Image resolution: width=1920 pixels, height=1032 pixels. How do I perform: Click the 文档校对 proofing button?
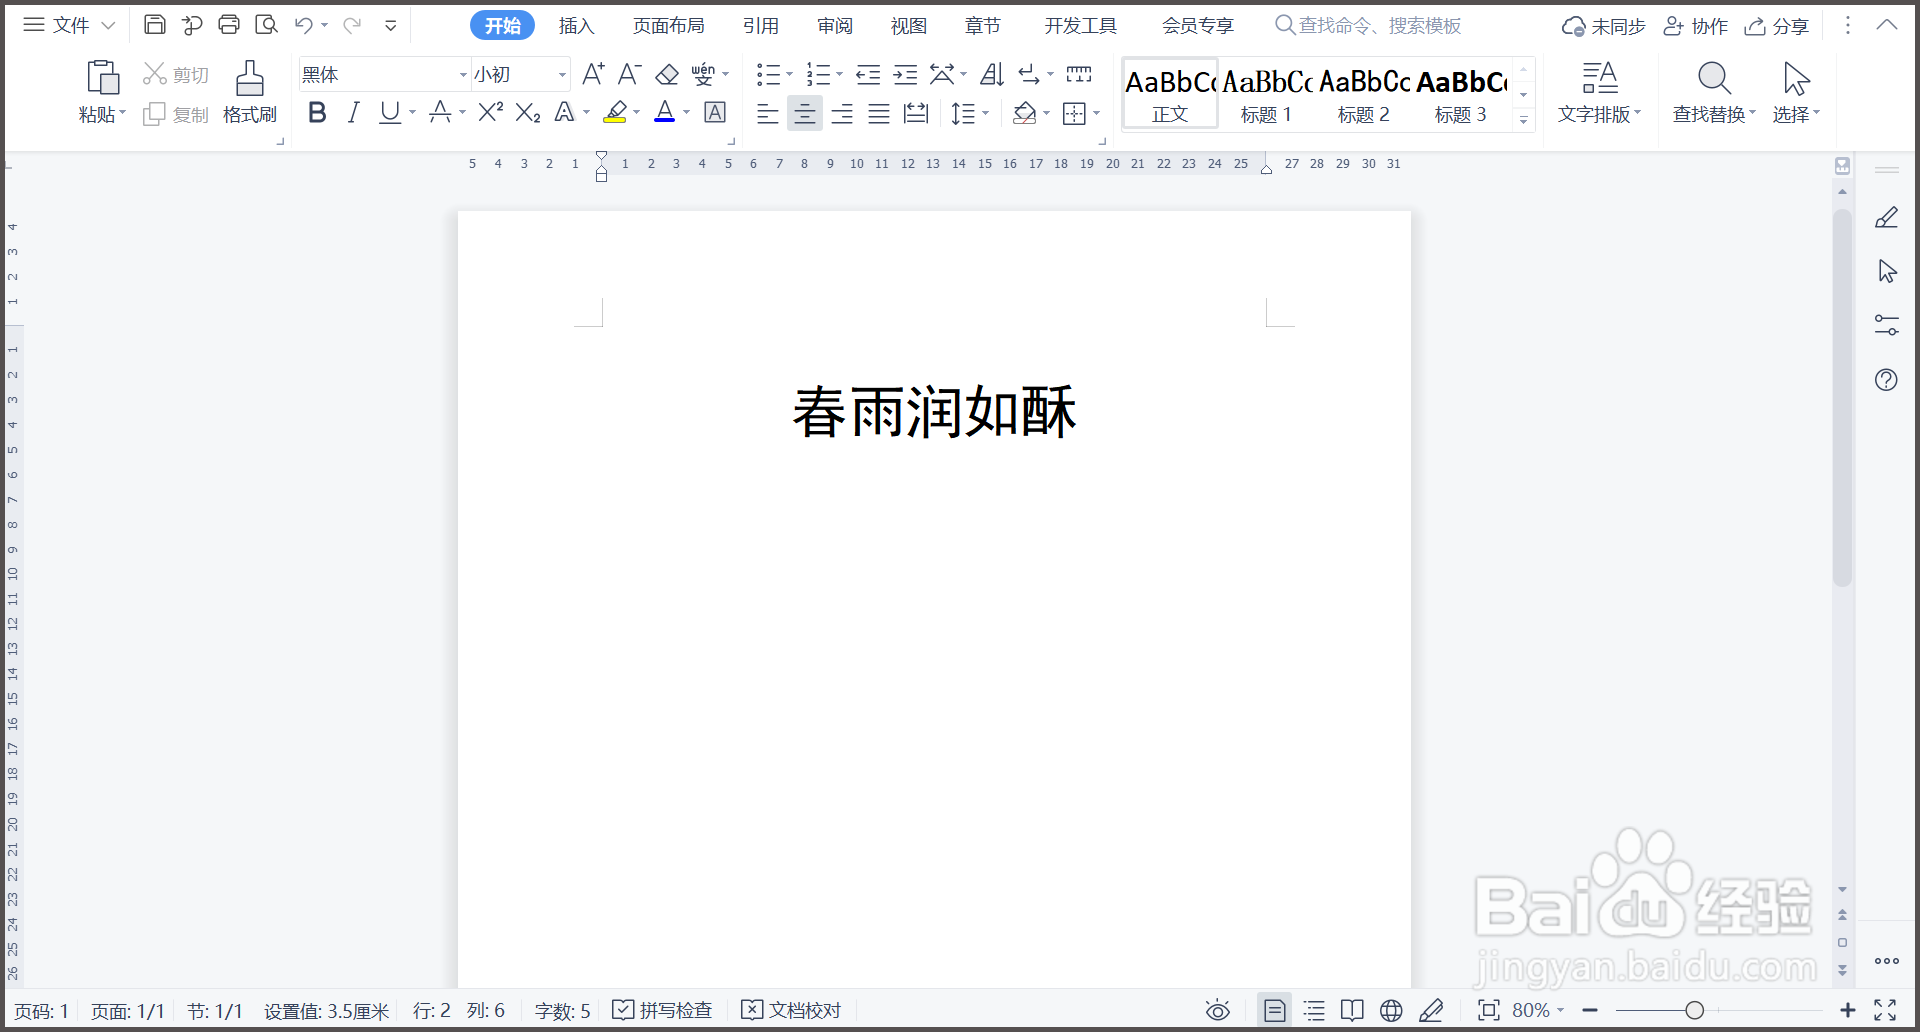[x=790, y=1010]
